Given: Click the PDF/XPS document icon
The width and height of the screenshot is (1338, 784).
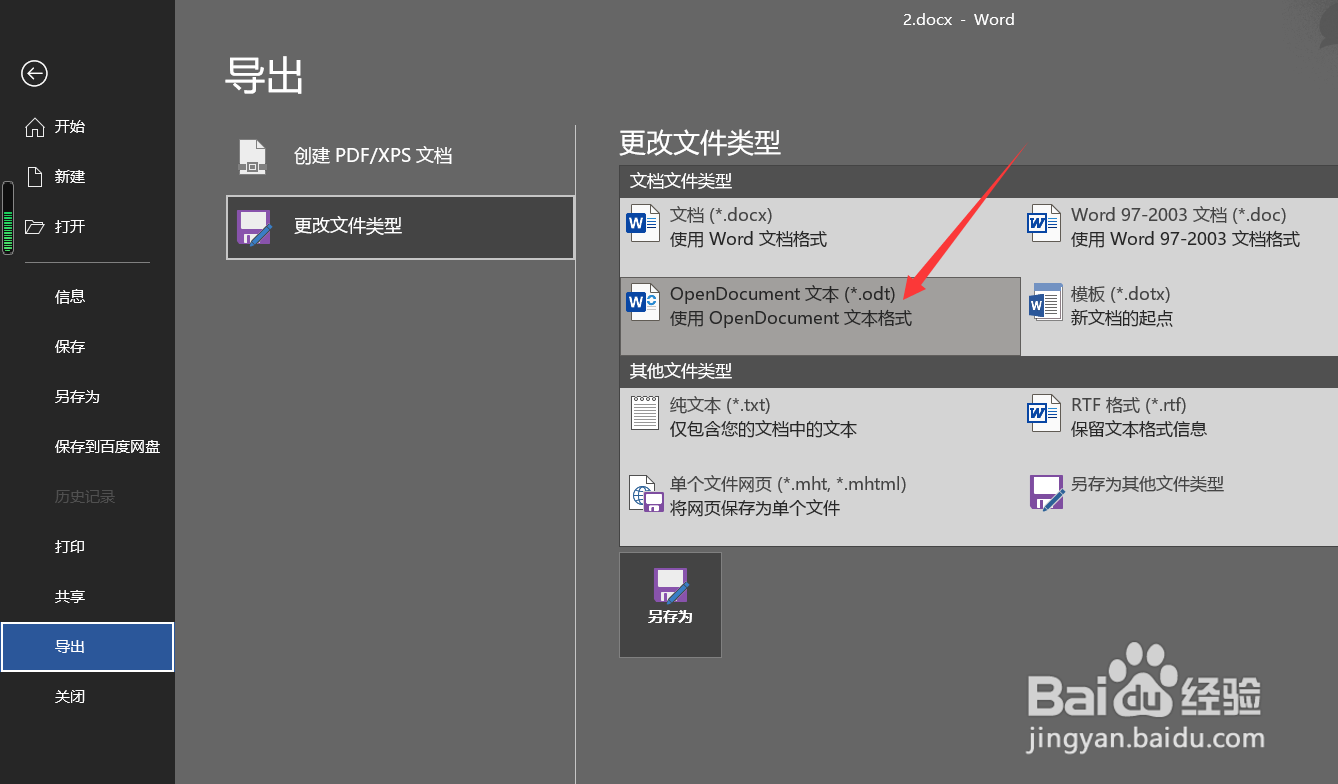Looking at the screenshot, I should click(253, 157).
